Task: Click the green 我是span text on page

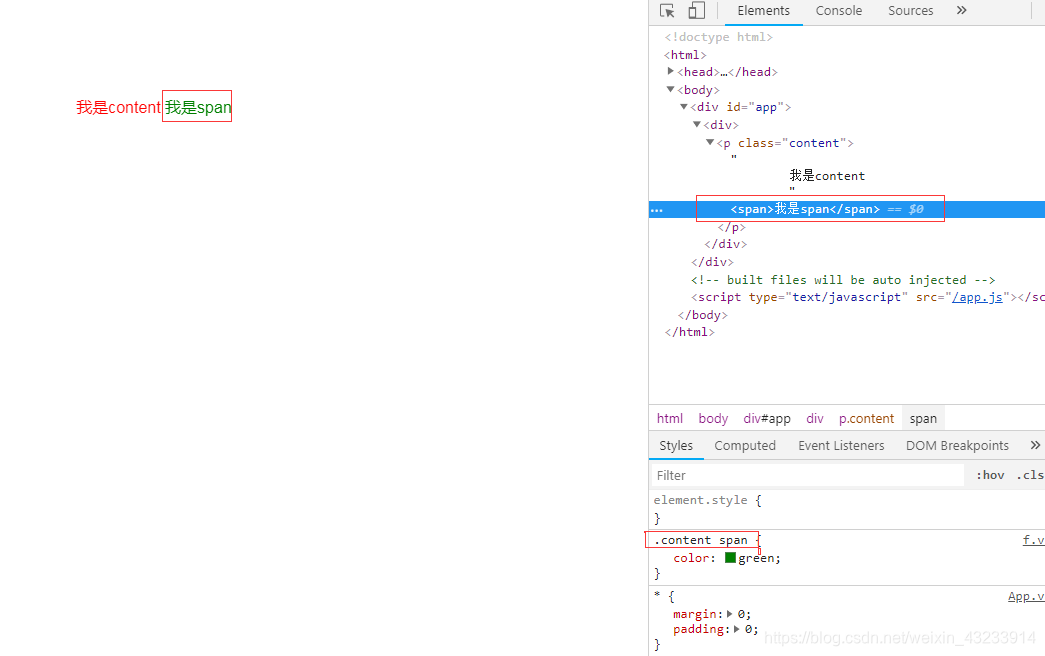Action: click(198, 107)
